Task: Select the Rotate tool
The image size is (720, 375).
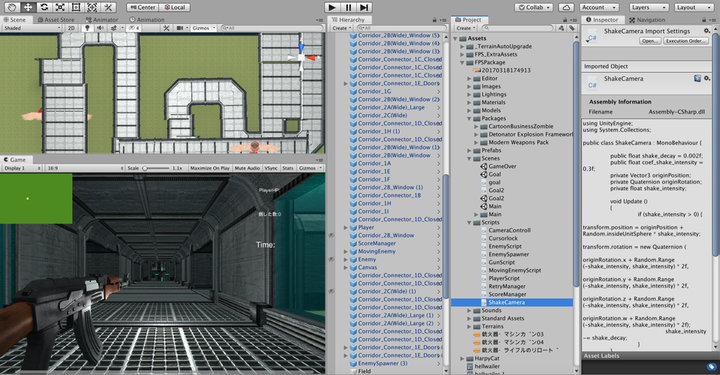Action: click(x=44, y=7)
